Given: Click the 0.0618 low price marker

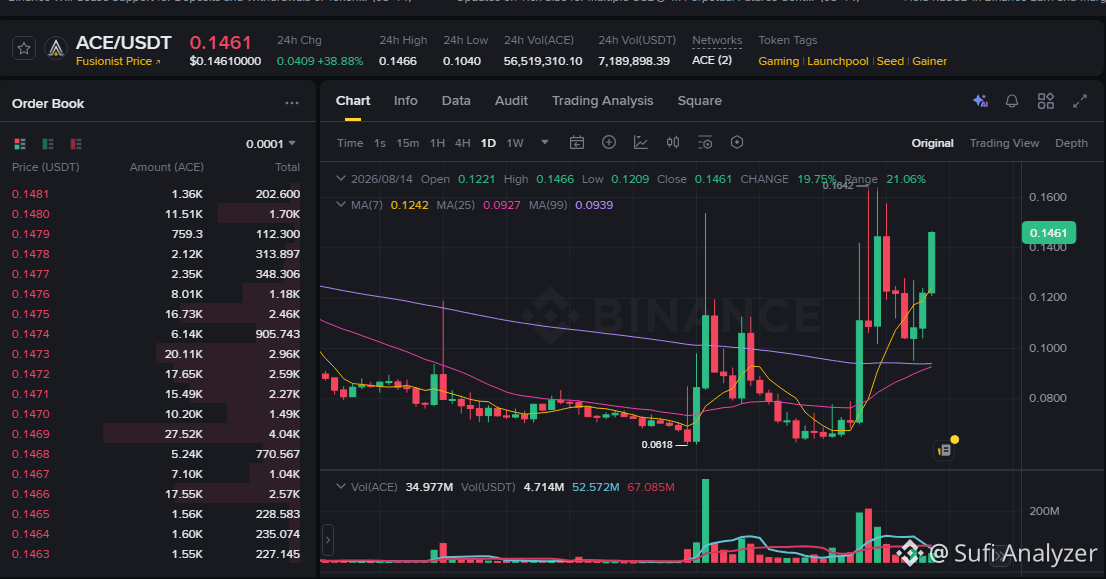Looking at the screenshot, I should 657,444.
